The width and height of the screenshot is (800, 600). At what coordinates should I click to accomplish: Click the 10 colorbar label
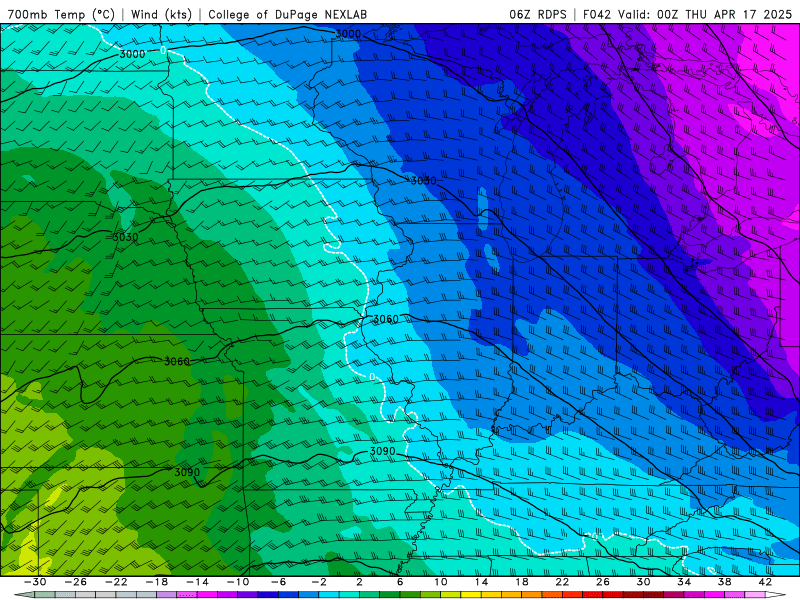point(441,582)
